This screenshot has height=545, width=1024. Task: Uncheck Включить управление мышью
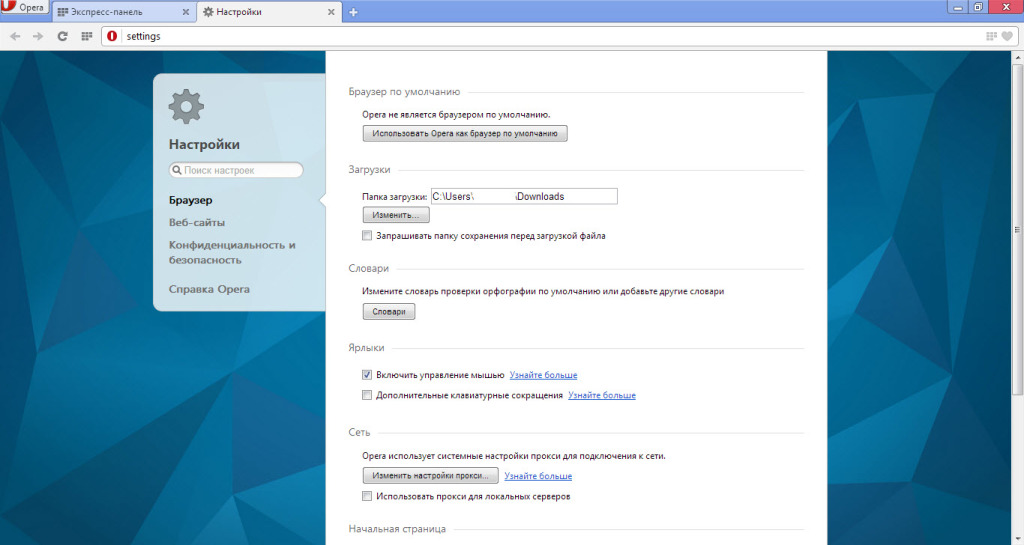(x=367, y=375)
